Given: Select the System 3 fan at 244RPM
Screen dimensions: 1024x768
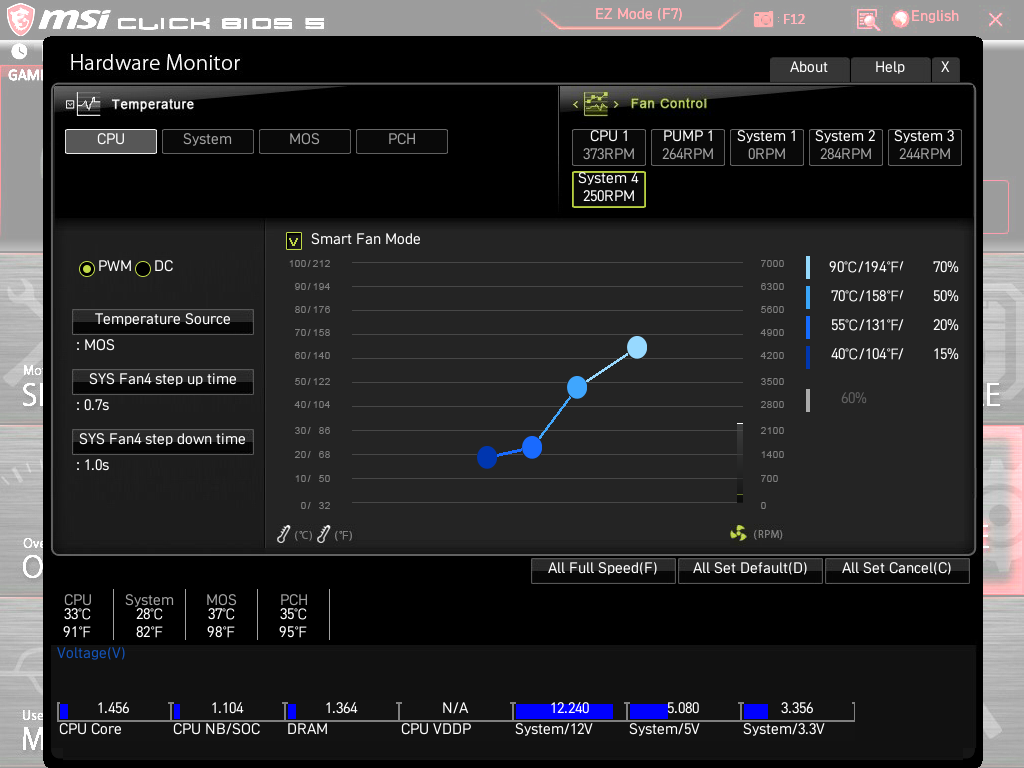Looking at the screenshot, I should (x=925, y=147).
